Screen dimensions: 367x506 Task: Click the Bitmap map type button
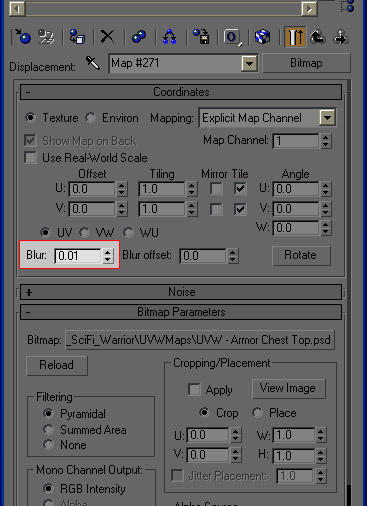pyautogui.click(x=306, y=63)
